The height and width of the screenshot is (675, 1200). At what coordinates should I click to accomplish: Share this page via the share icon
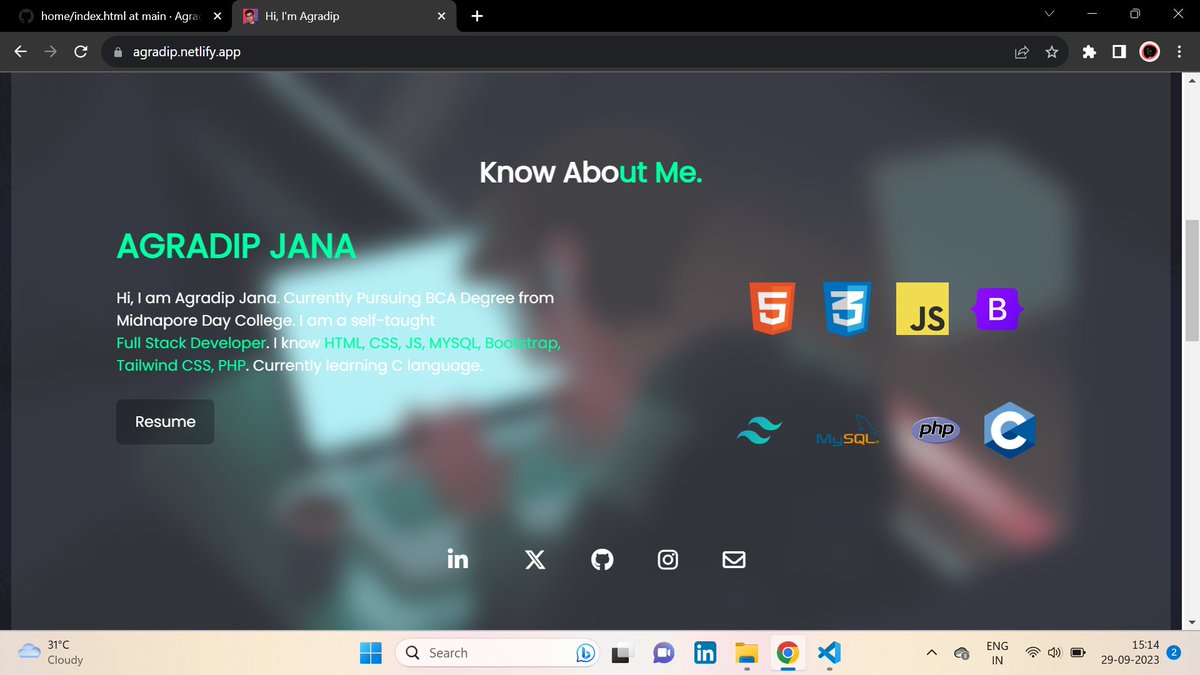pyautogui.click(x=1021, y=52)
